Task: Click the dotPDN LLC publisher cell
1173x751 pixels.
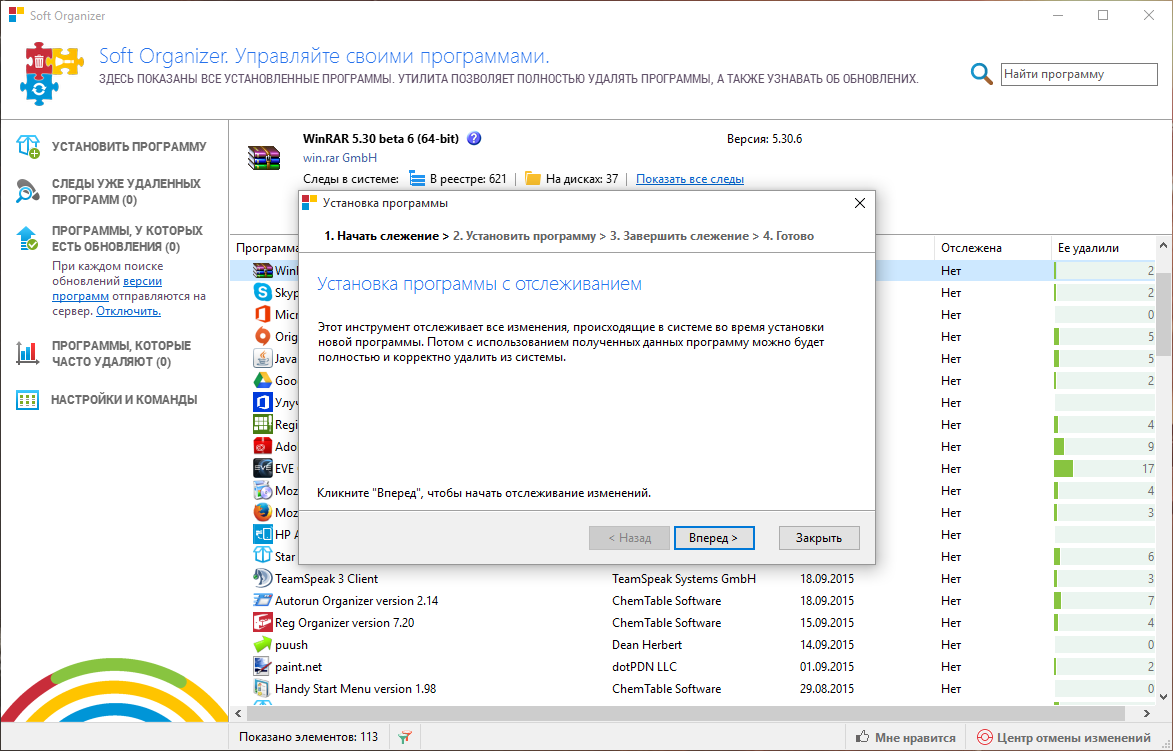Action: coord(644,666)
